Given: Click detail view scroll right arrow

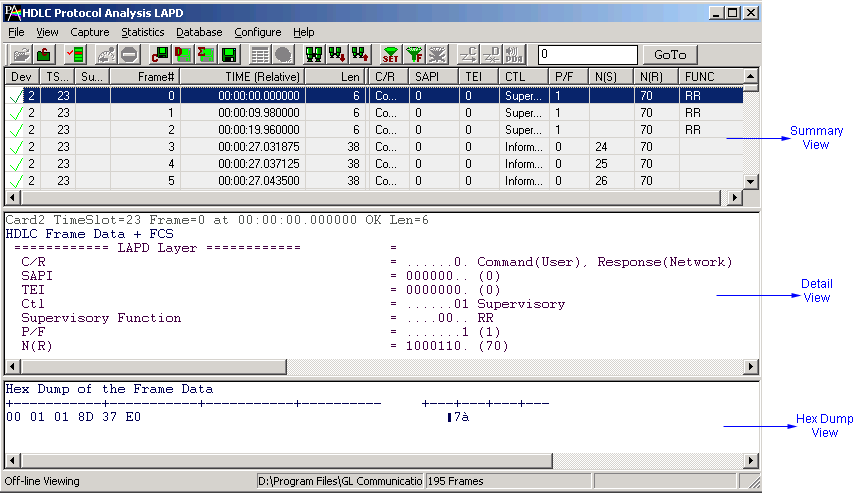Looking at the screenshot, I should click(x=751, y=367).
